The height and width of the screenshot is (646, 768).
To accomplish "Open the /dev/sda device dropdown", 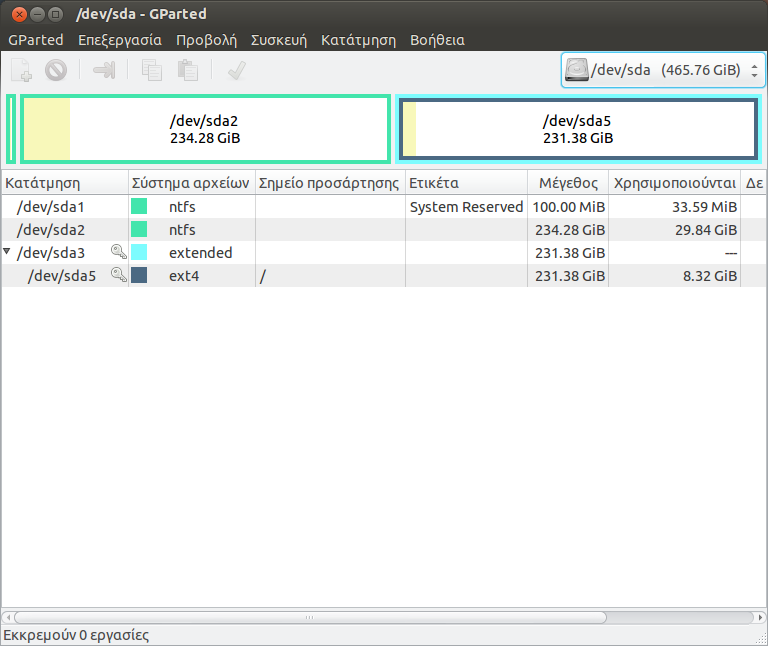I will [663, 70].
